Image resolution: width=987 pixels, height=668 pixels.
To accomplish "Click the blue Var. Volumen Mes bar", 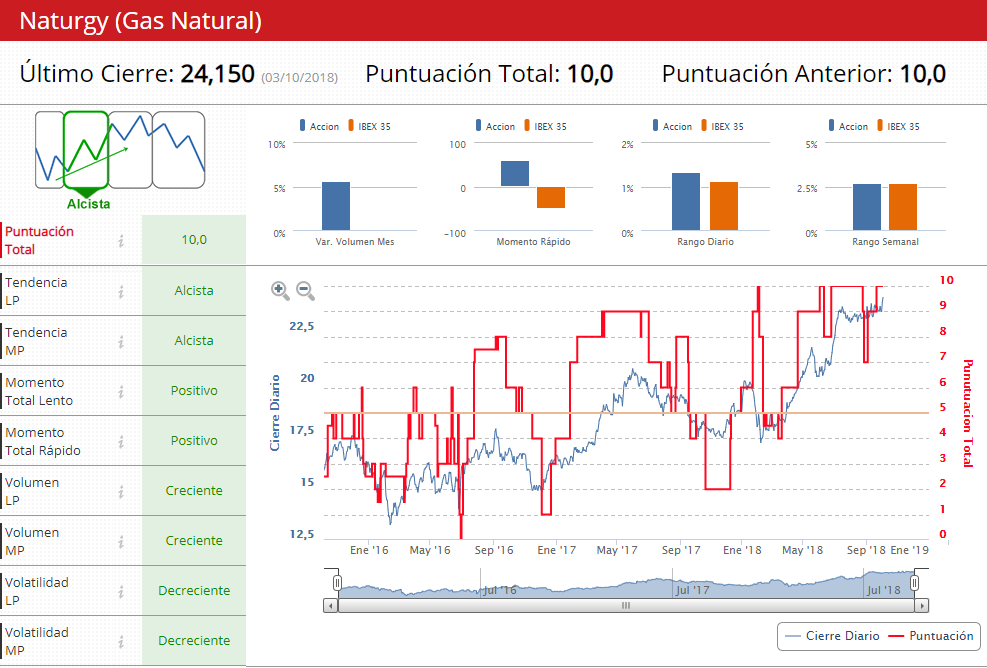I will [336, 207].
